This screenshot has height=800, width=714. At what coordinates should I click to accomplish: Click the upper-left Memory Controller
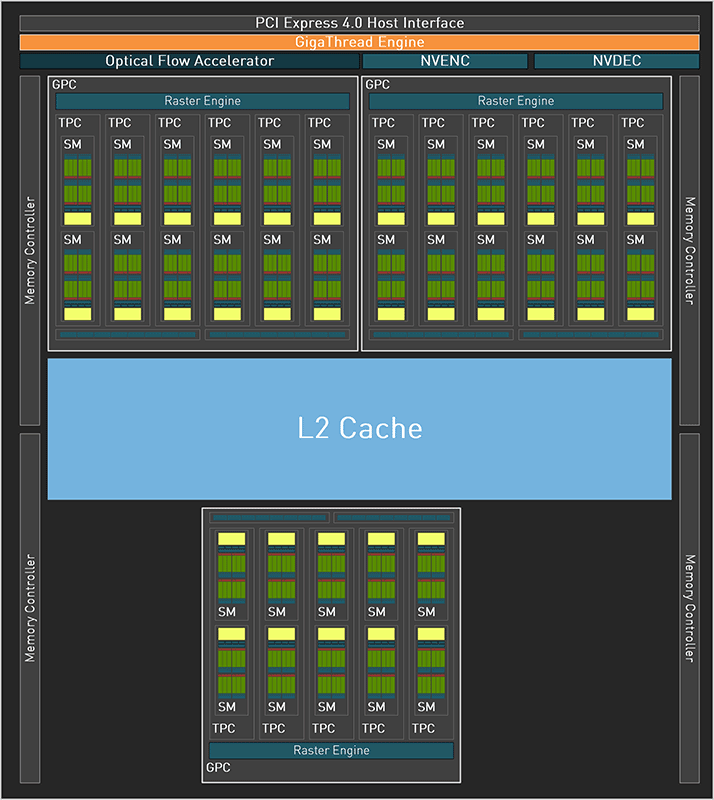click(x=30, y=250)
